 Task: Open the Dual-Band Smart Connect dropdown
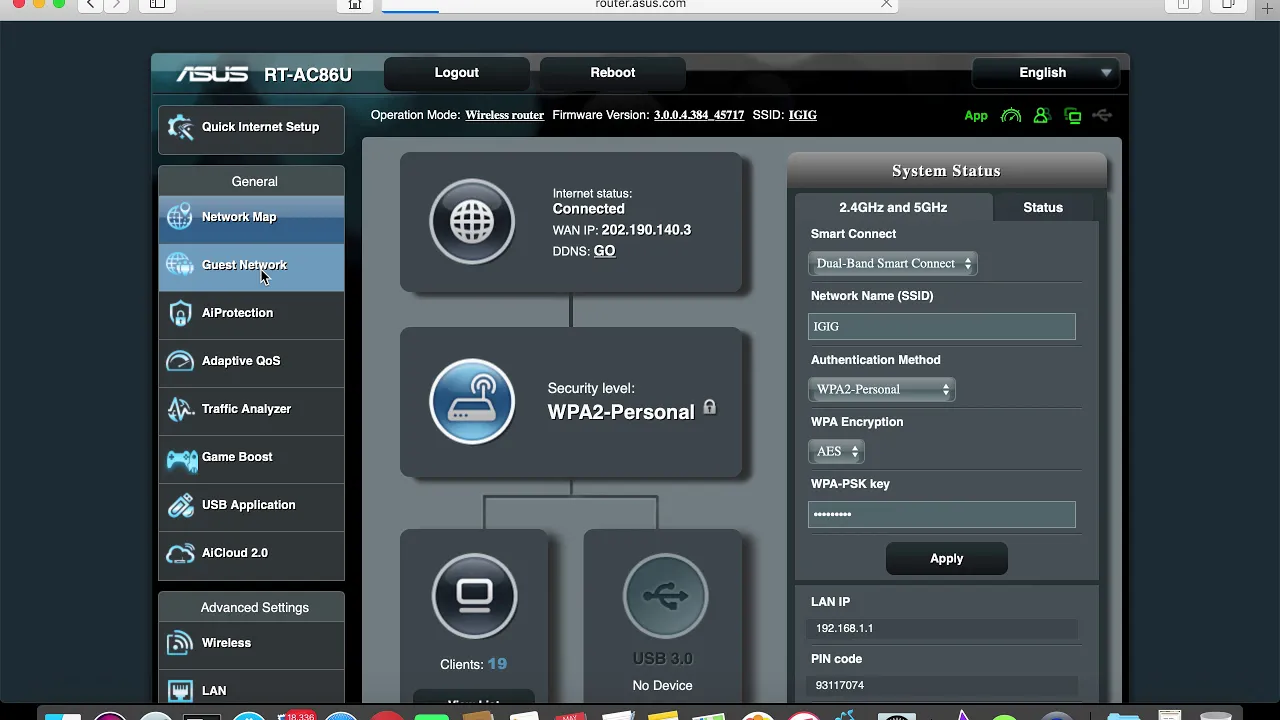(x=893, y=264)
